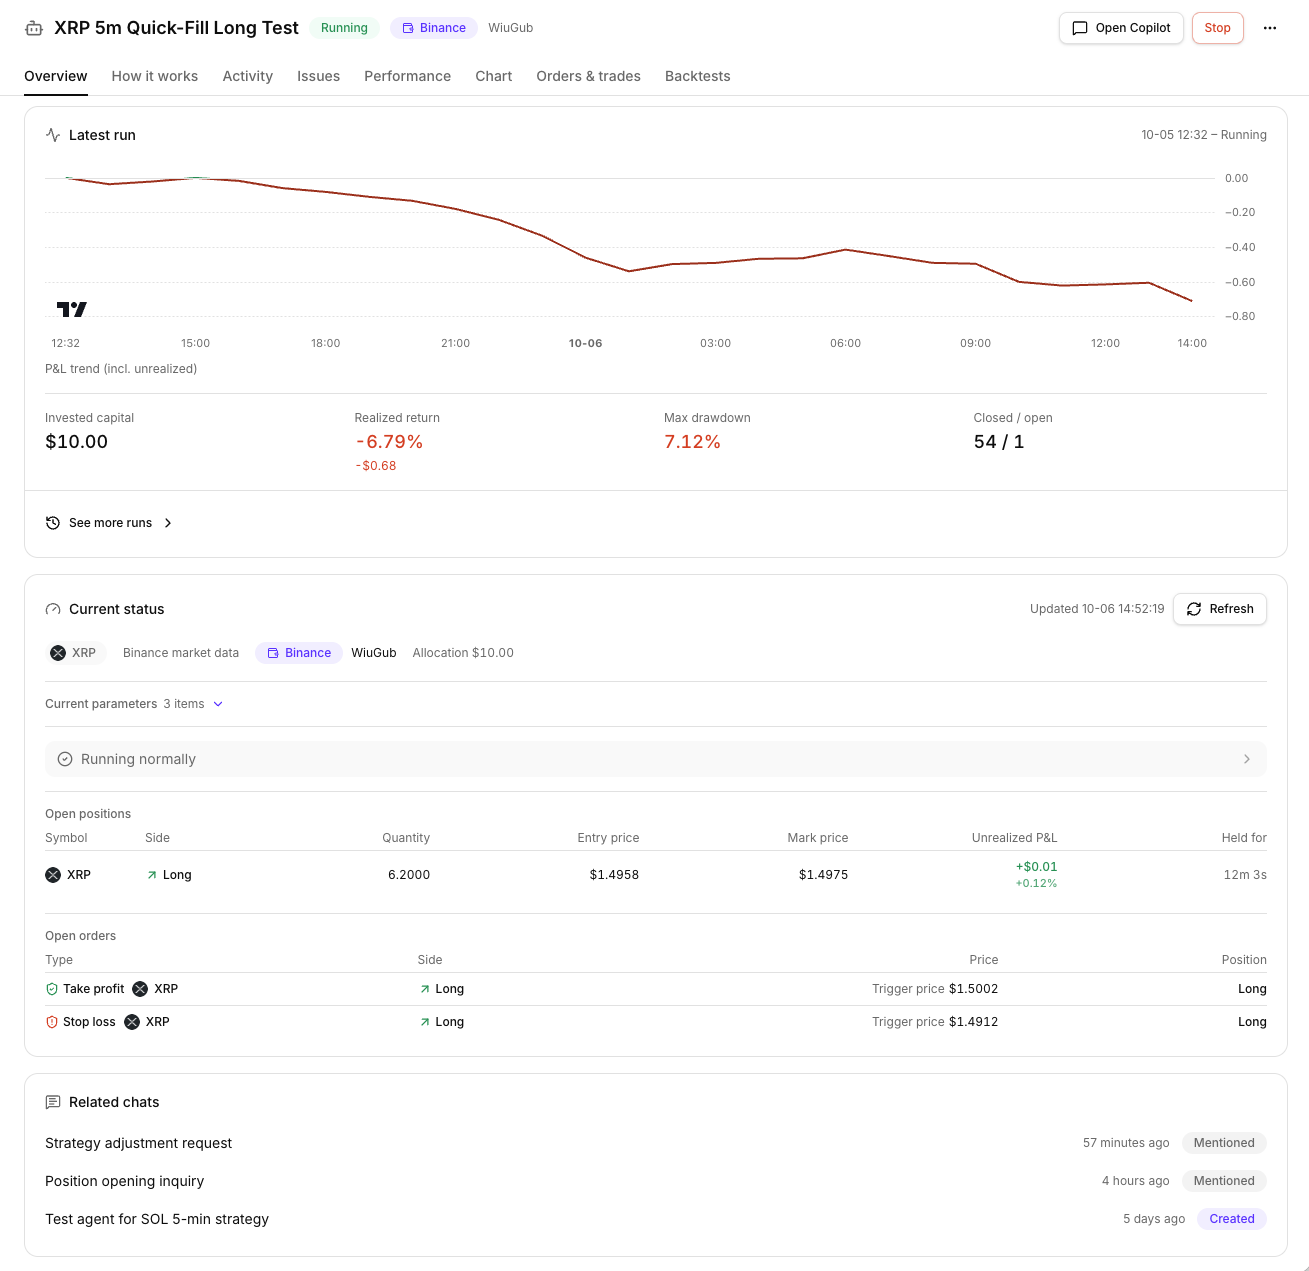Image resolution: width=1309 pixels, height=1271 pixels.
Task: Open the Activity tab
Action: pos(248,76)
